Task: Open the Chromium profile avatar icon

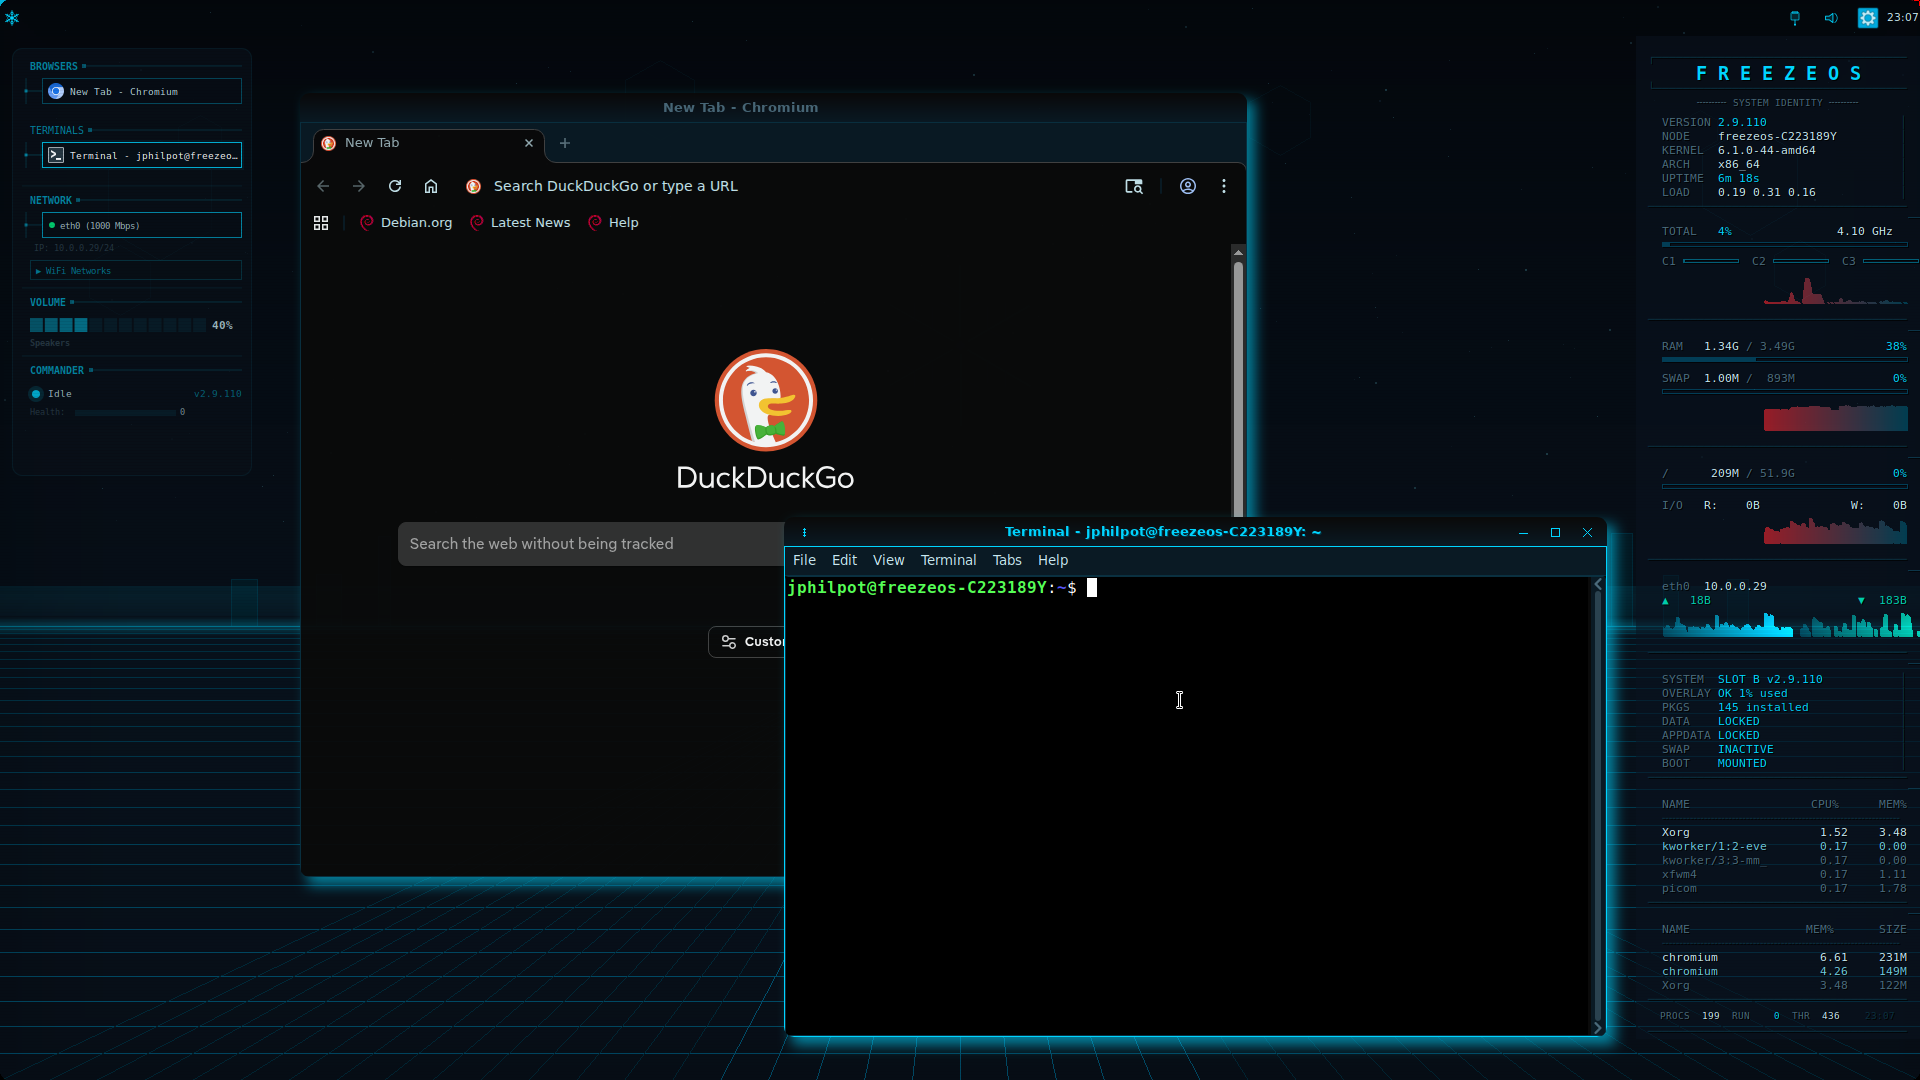Action: (x=1188, y=186)
